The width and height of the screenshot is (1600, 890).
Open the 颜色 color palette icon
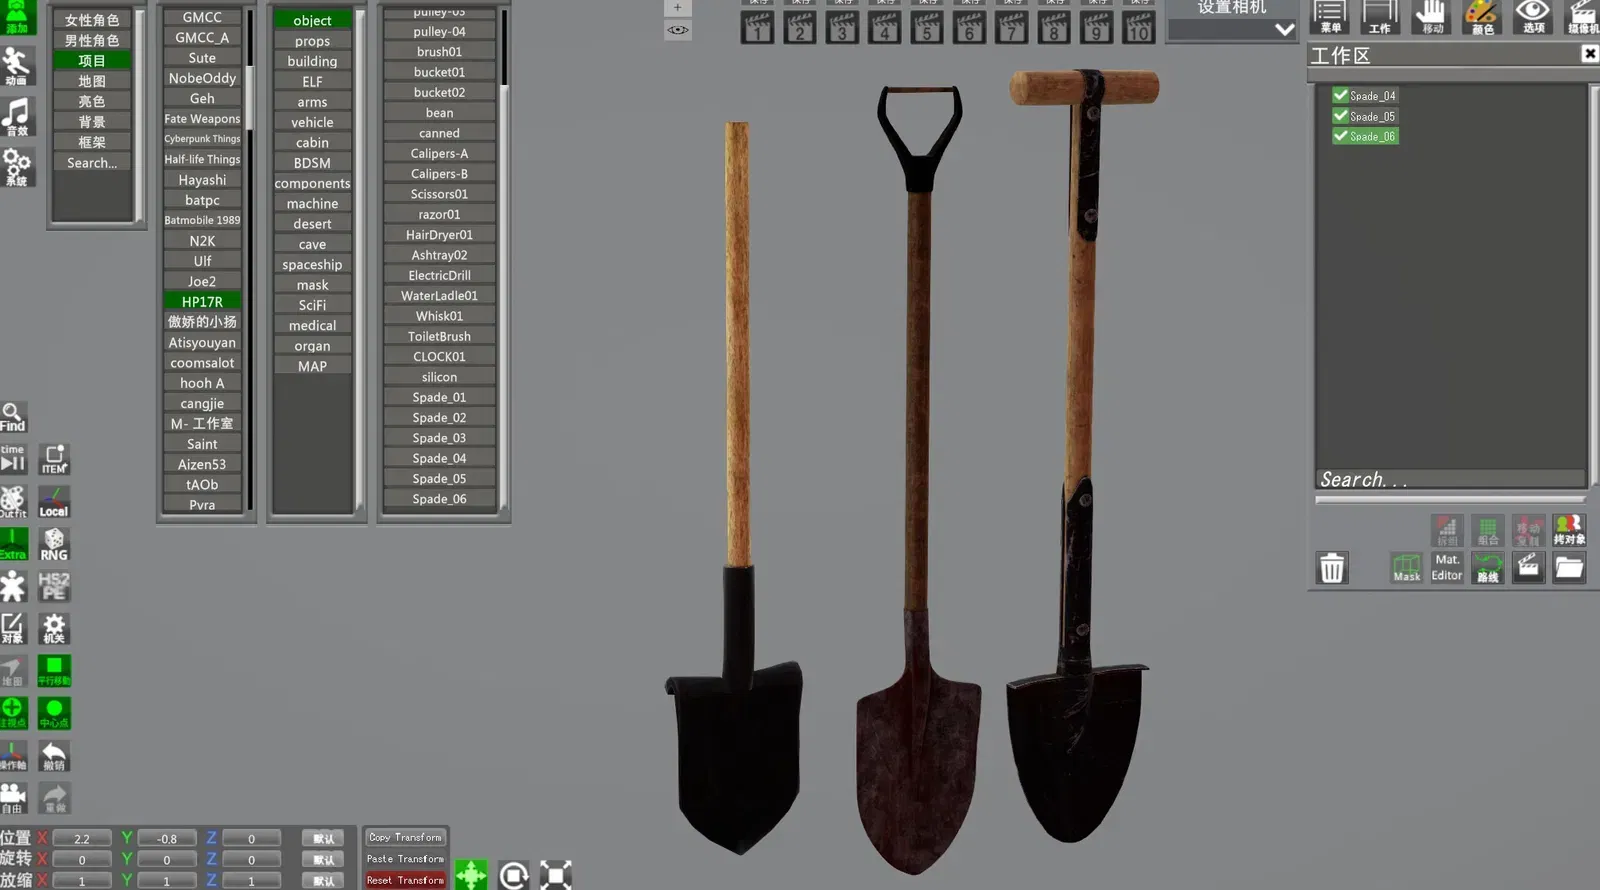[1482, 17]
